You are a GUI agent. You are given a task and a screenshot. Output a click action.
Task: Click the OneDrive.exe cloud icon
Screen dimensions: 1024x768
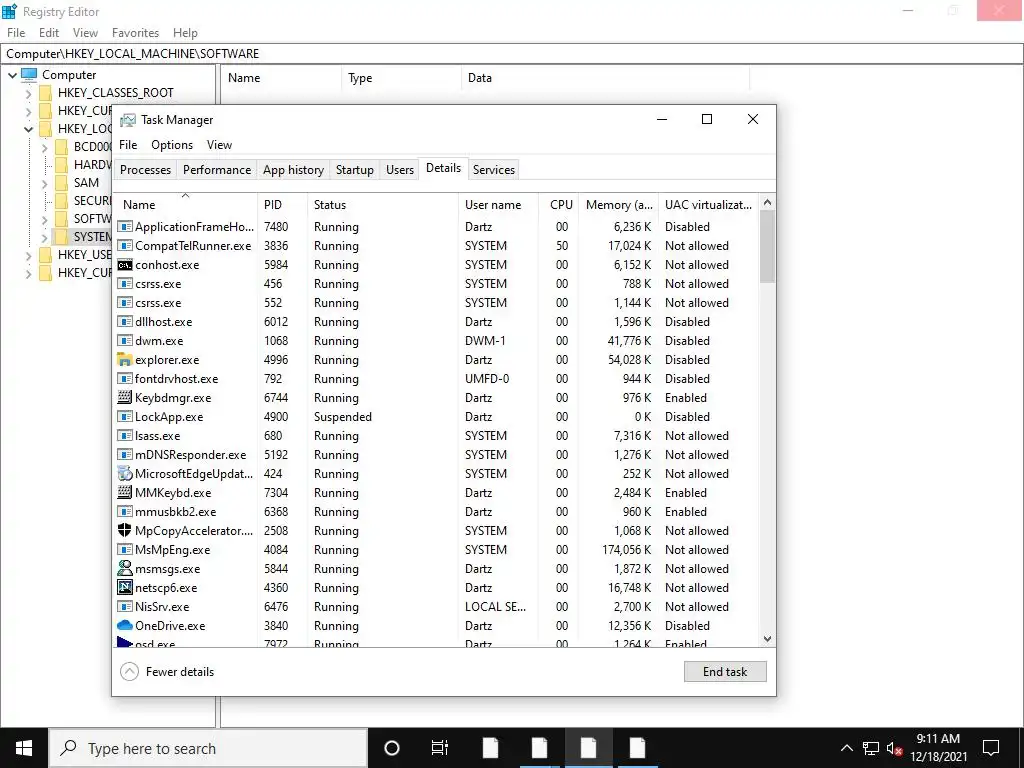click(x=125, y=625)
